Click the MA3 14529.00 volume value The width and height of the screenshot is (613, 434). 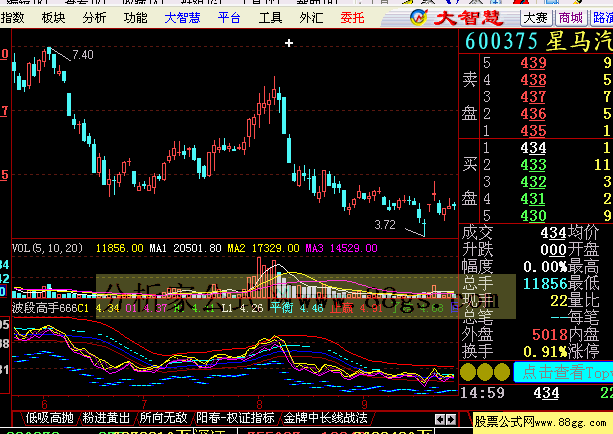click(341, 248)
